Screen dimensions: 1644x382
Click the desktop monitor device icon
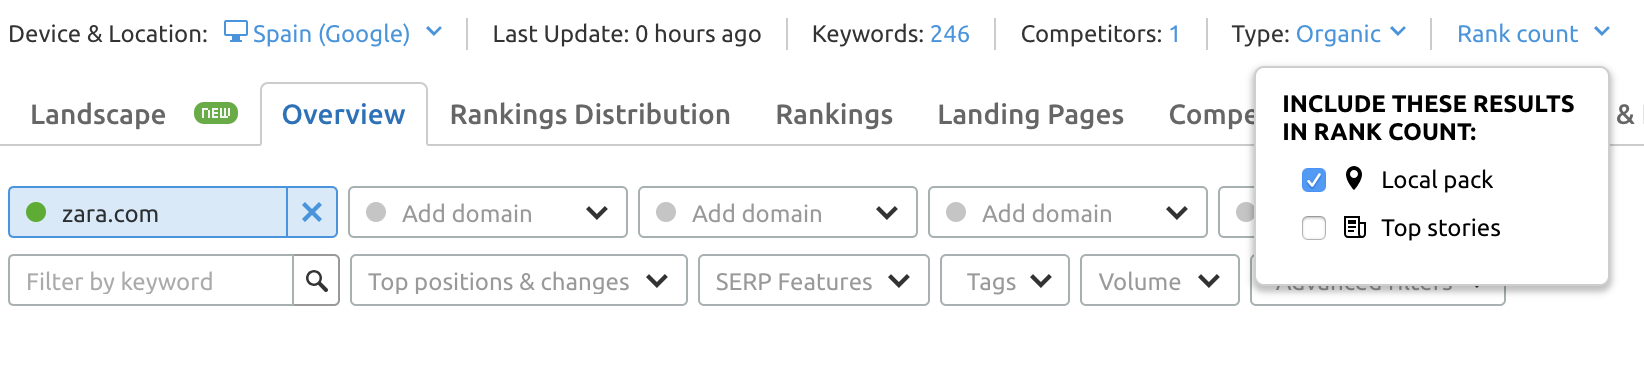point(236,32)
